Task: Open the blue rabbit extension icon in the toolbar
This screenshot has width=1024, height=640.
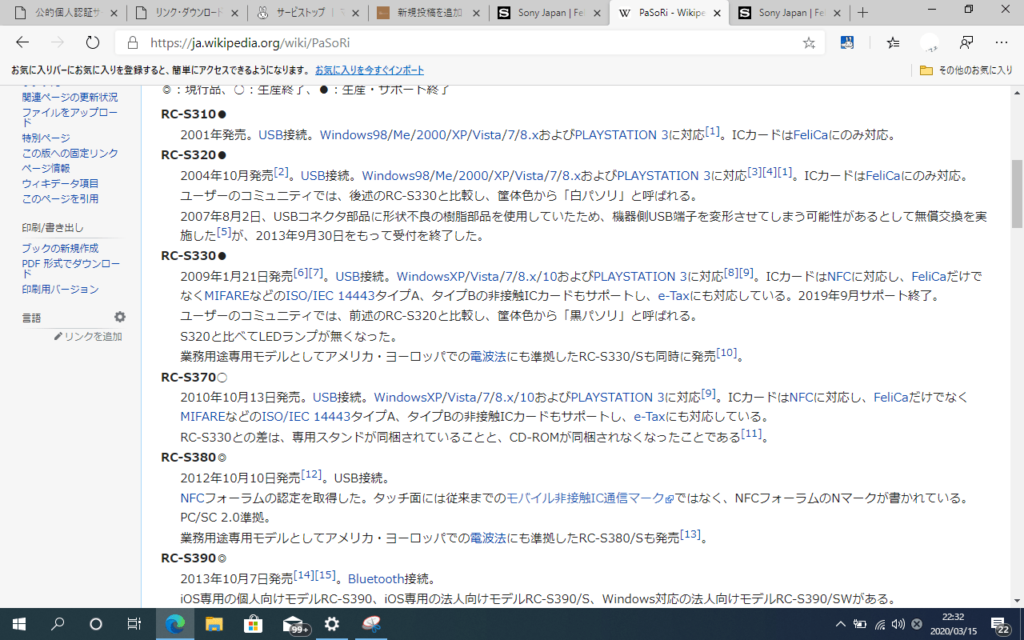Action: coord(847,42)
